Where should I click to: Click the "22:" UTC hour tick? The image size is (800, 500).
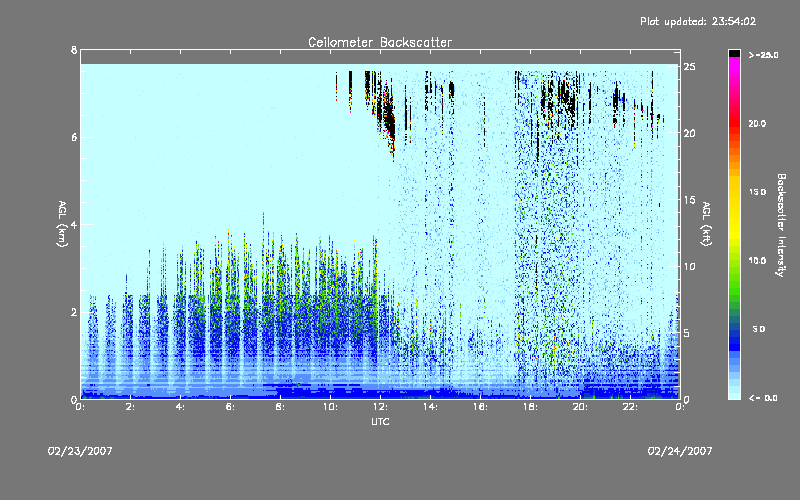pyautogui.click(x=631, y=407)
